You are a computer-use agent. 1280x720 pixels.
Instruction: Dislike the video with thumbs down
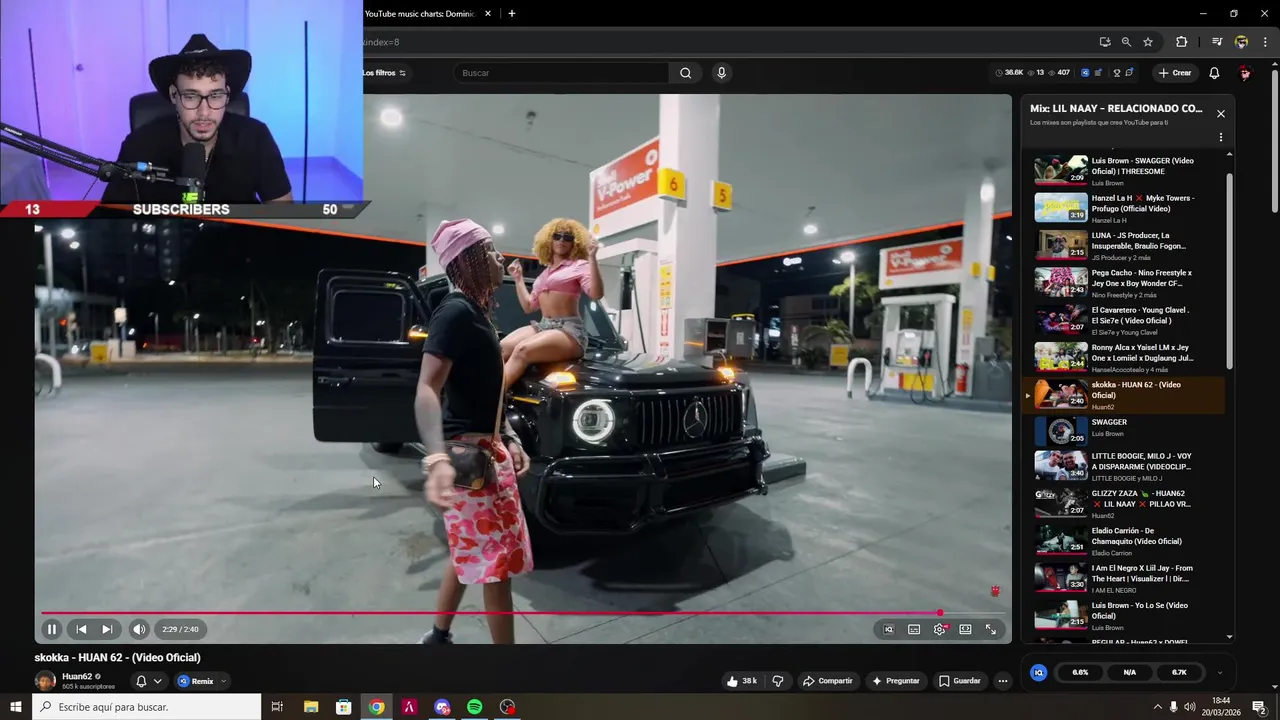(778, 681)
